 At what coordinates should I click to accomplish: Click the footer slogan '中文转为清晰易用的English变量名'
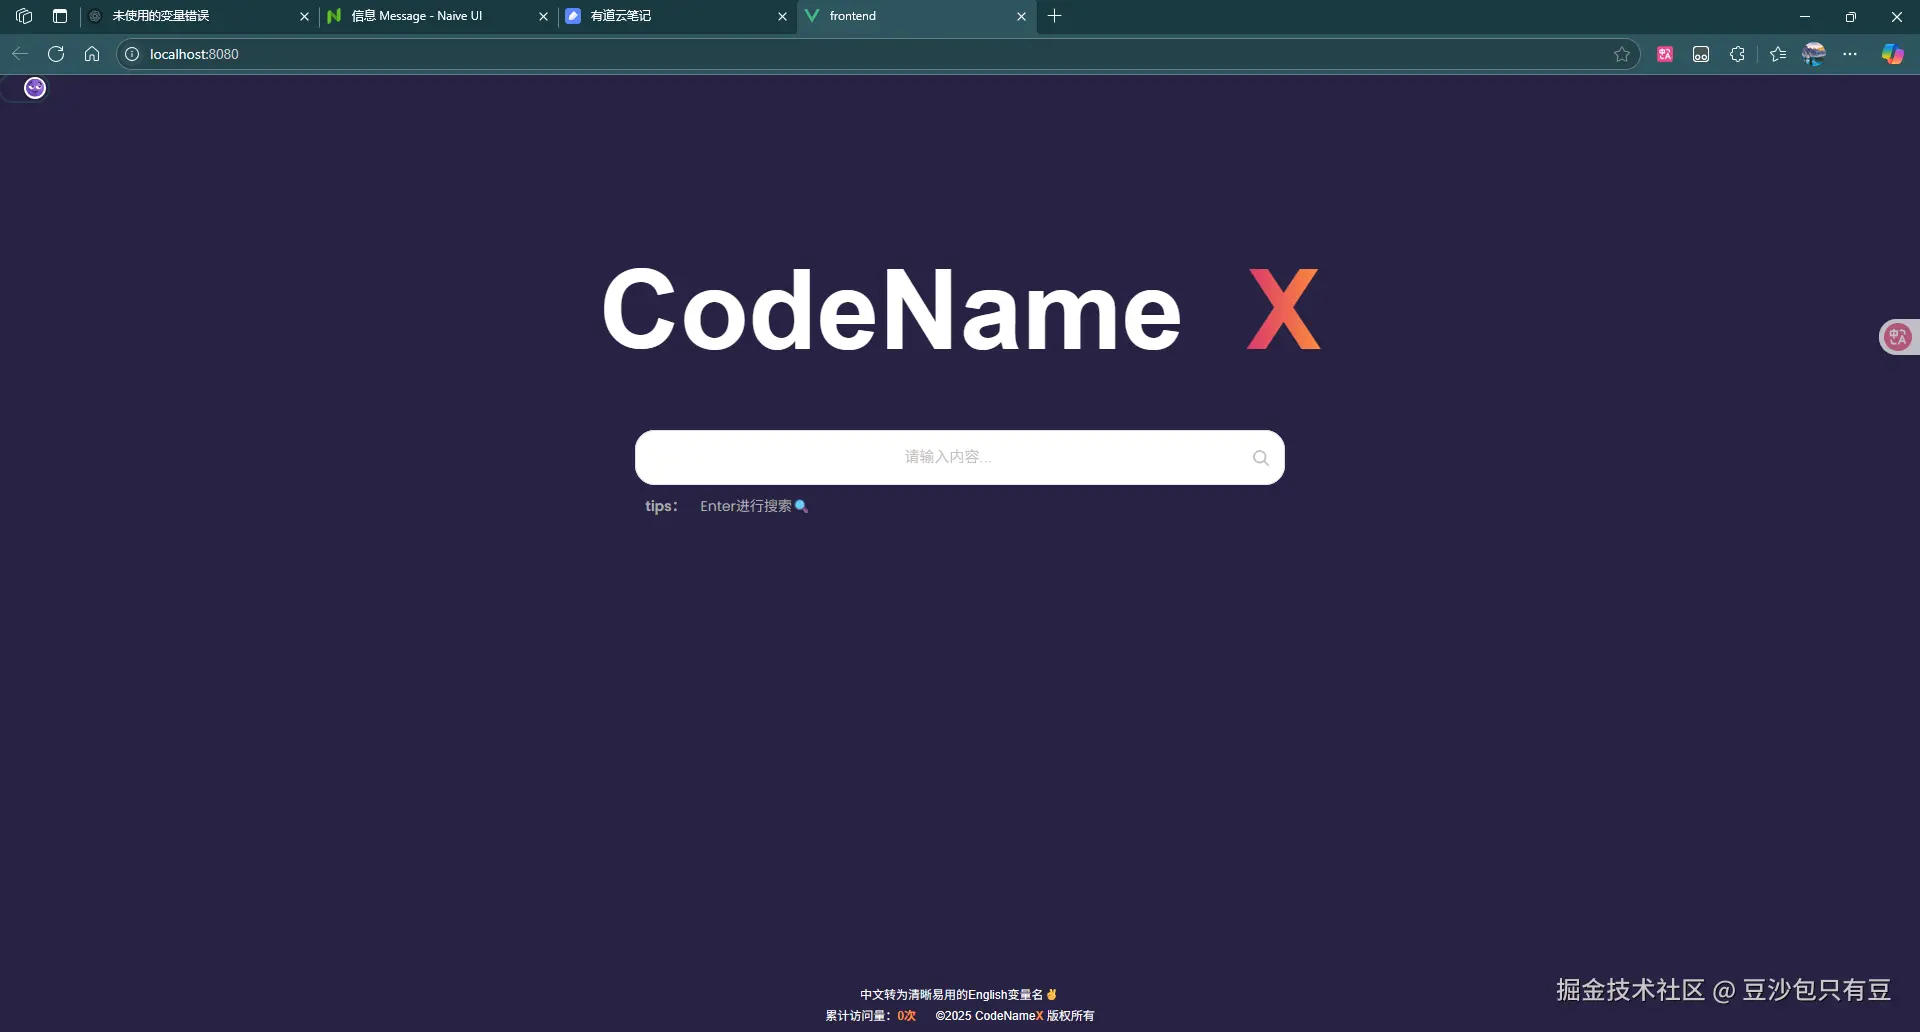(x=951, y=995)
